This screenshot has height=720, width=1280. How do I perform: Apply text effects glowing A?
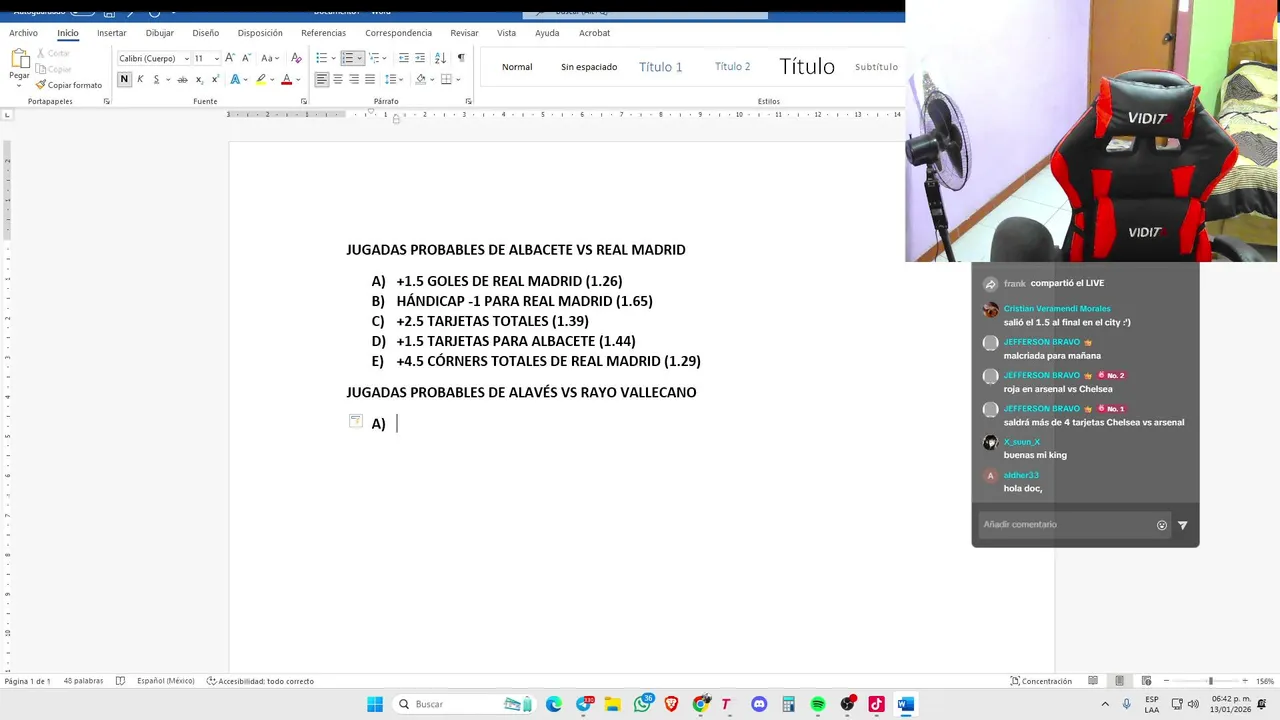235,79
